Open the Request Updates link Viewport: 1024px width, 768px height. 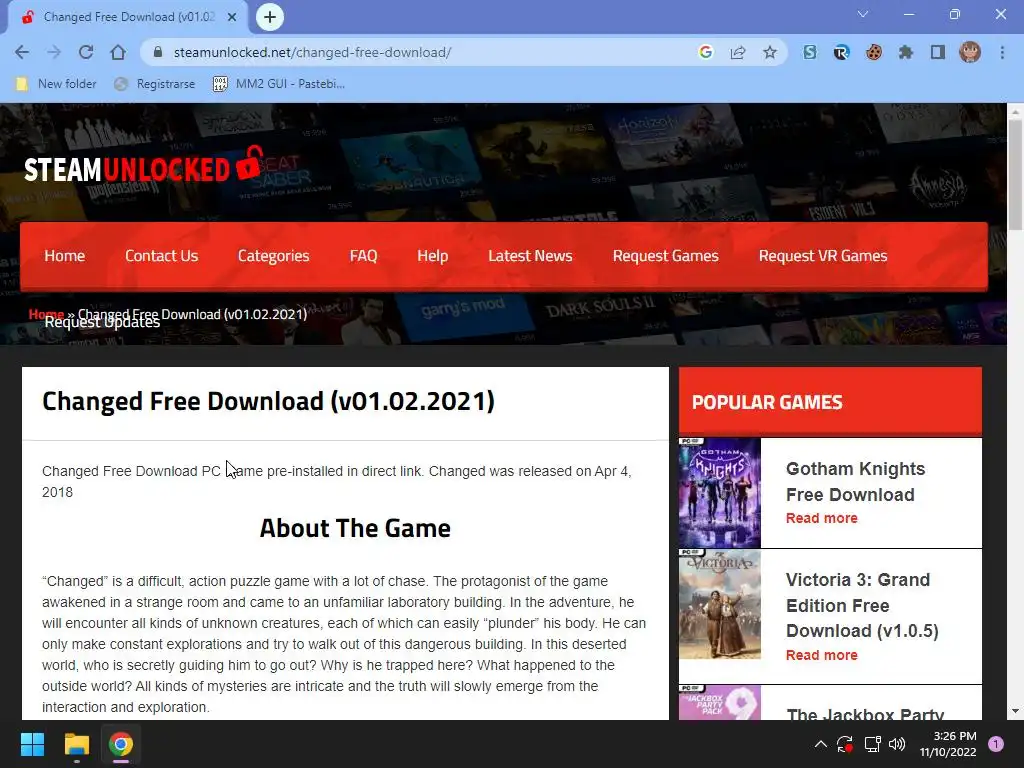tap(102, 323)
